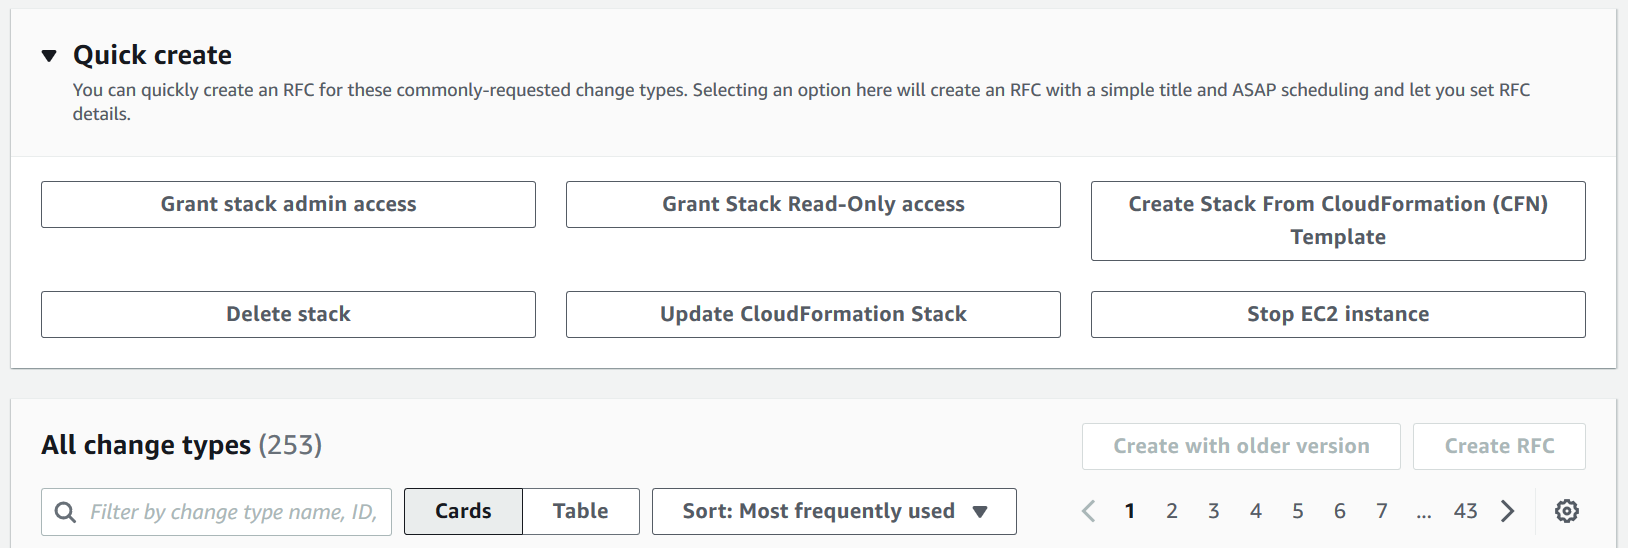Select Update CloudFormation Stack
This screenshot has height=548, width=1628.
point(812,314)
